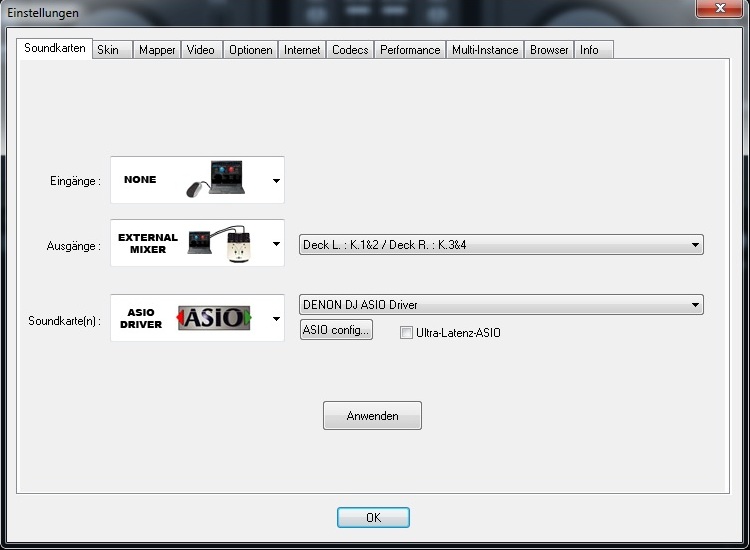Screen dimensions: 750x550
Task: Switch to the Multi-Instance tab
Action: (485, 50)
